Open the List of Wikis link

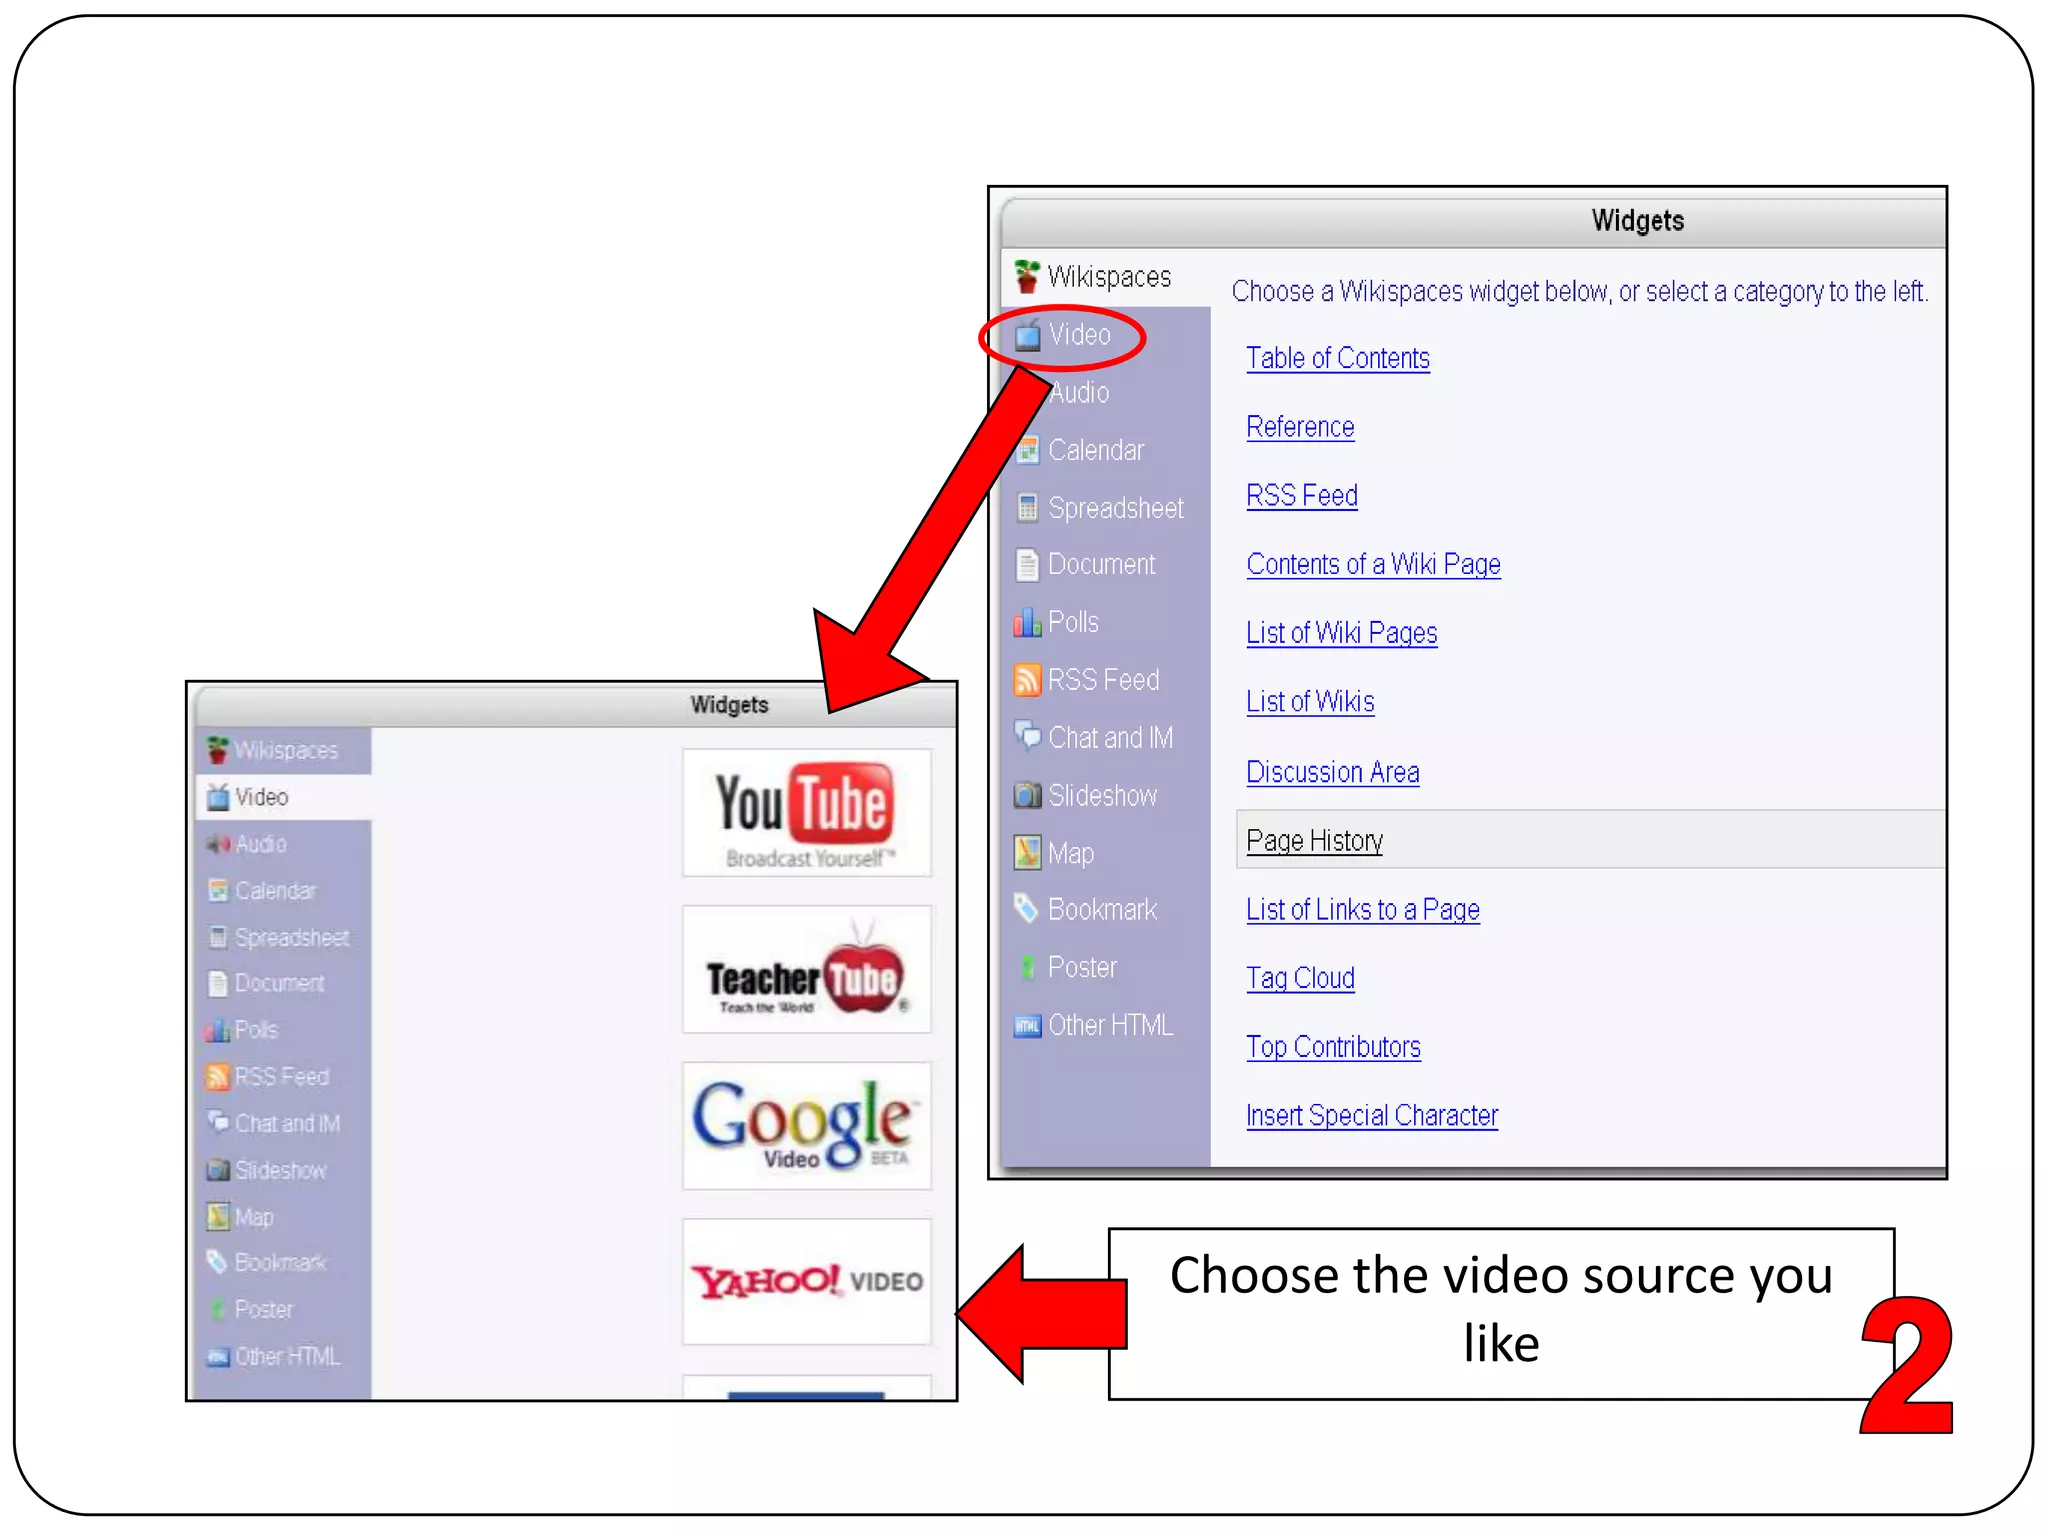[x=1310, y=702]
